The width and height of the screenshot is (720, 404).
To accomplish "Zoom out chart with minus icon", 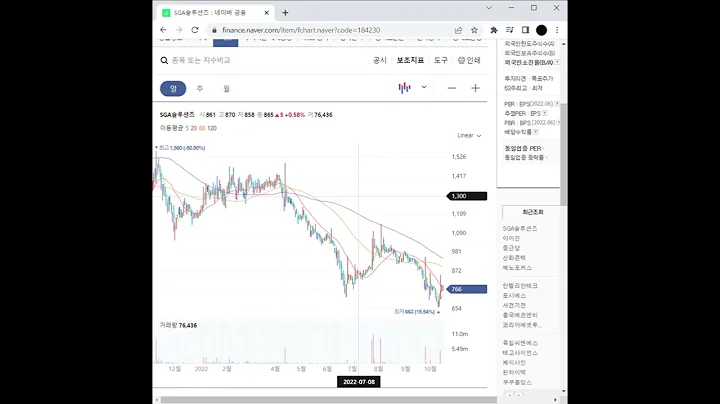I will [452, 88].
